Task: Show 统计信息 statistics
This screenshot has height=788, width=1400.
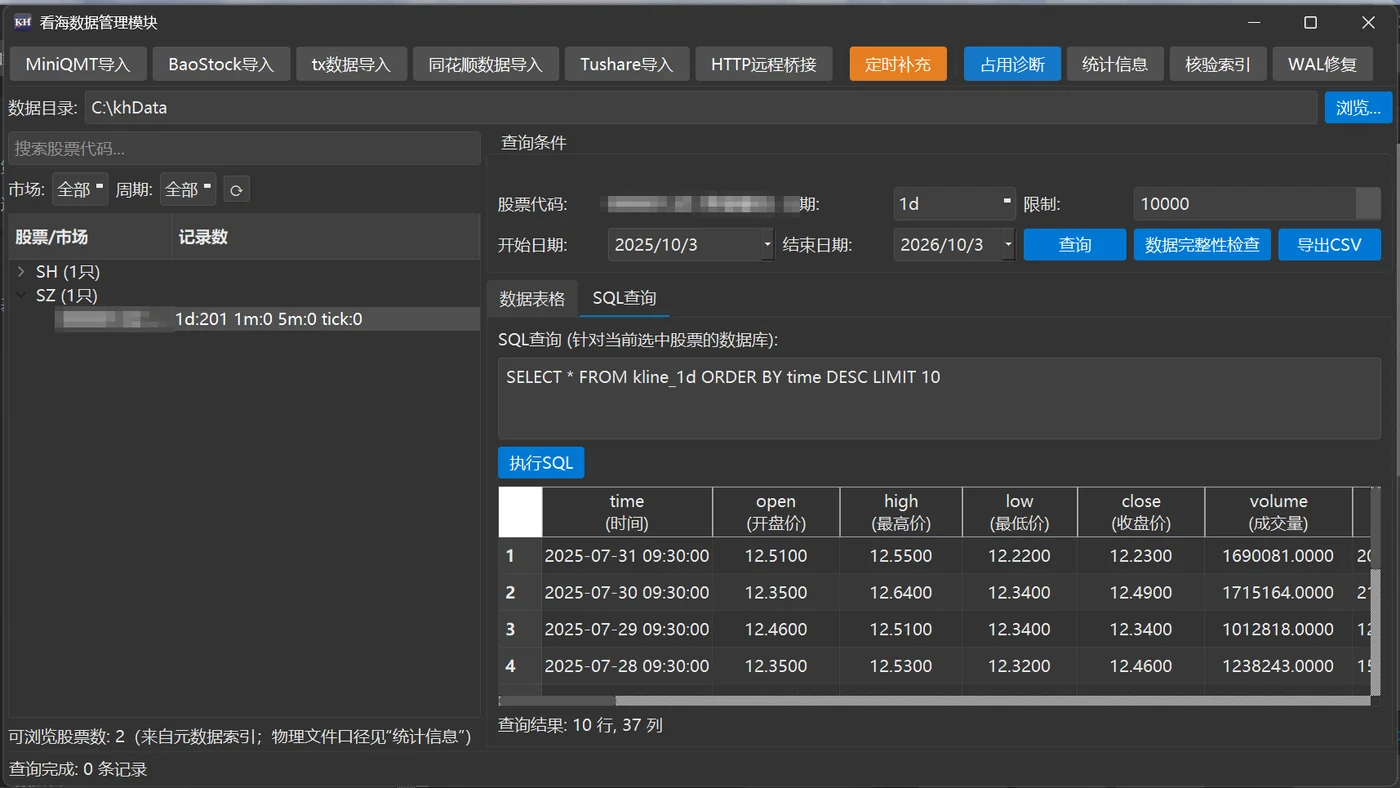Action: [x=1115, y=64]
